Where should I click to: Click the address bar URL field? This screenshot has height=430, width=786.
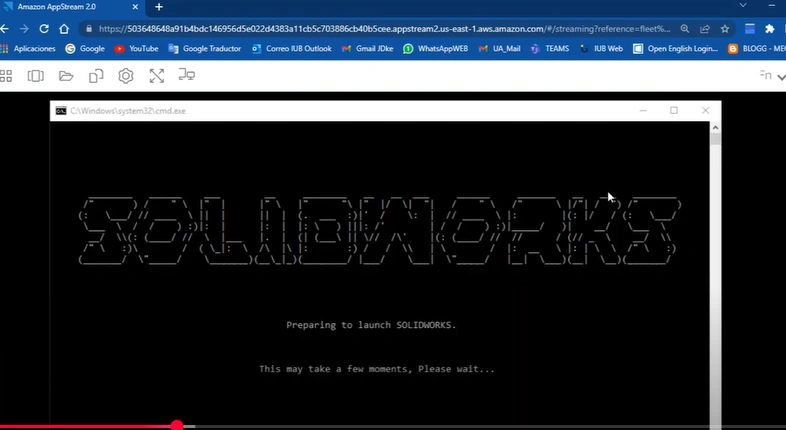point(384,29)
